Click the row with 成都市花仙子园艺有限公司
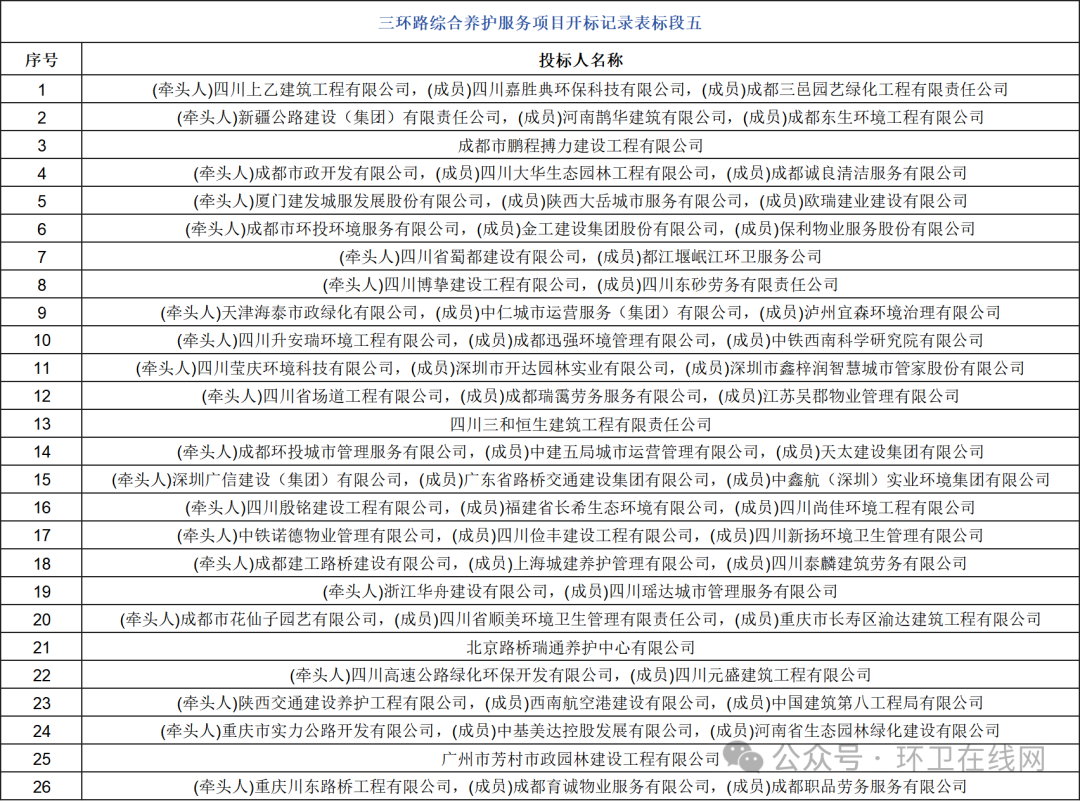The width and height of the screenshot is (1080, 801). click(540, 619)
